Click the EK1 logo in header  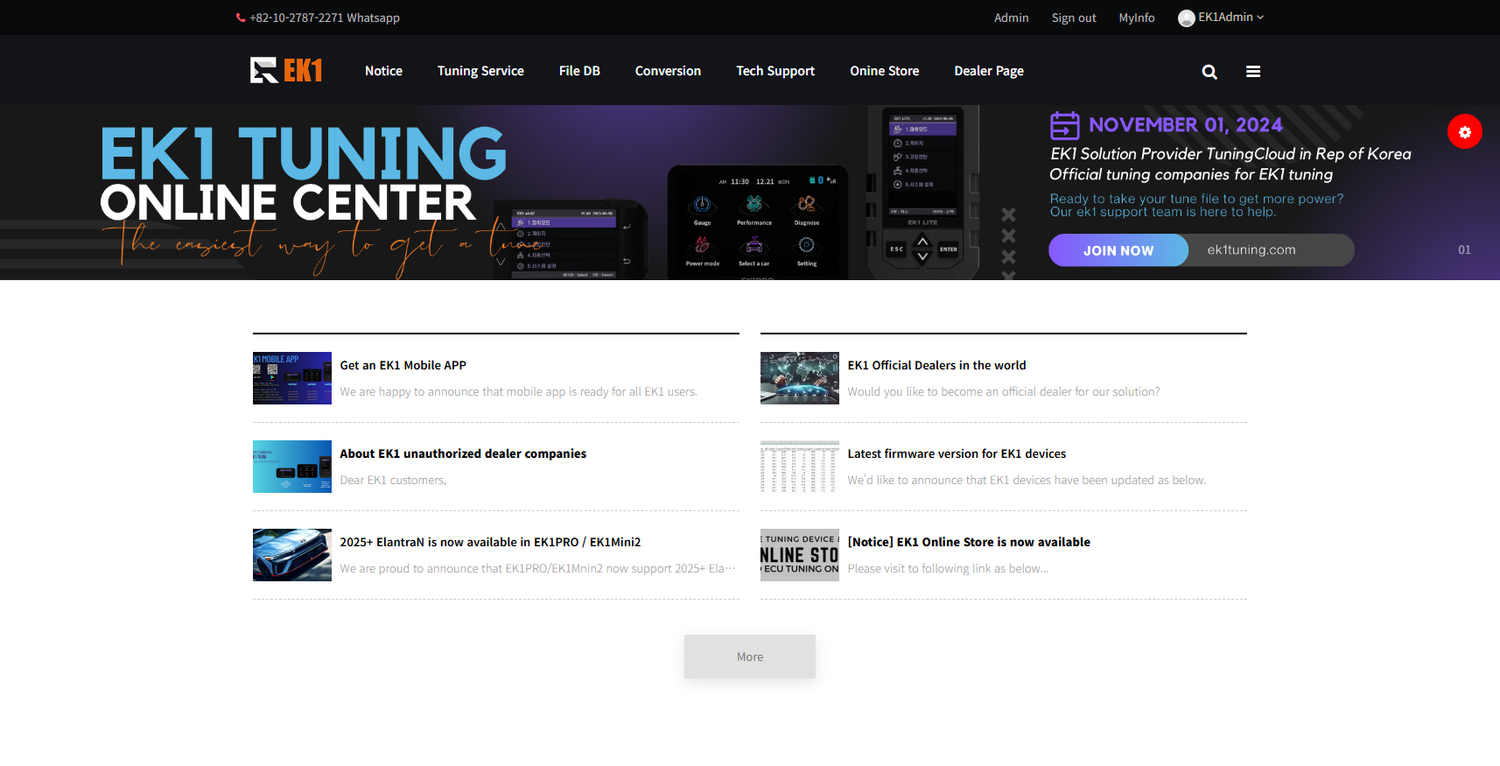tap(286, 70)
